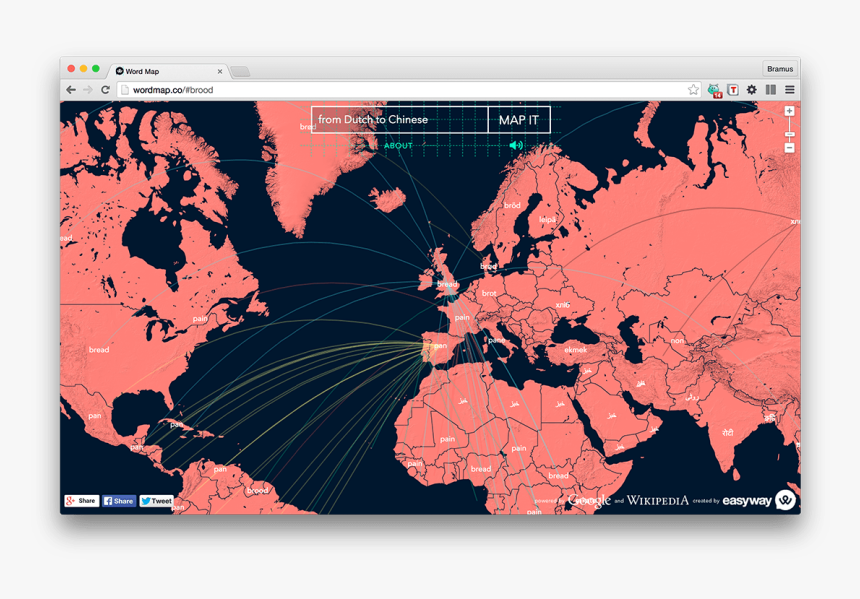Zoom out with the map minus button
This screenshot has height=599, width=860.
pyautogui.click(x=789, y=148)
